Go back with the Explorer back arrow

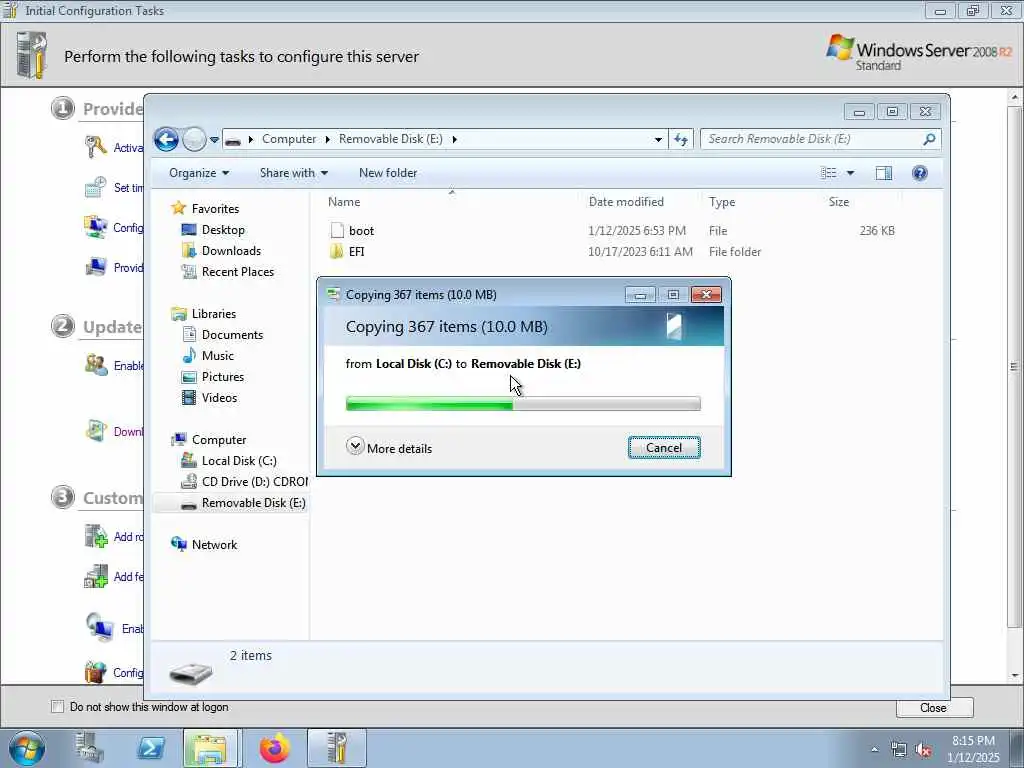167,139
